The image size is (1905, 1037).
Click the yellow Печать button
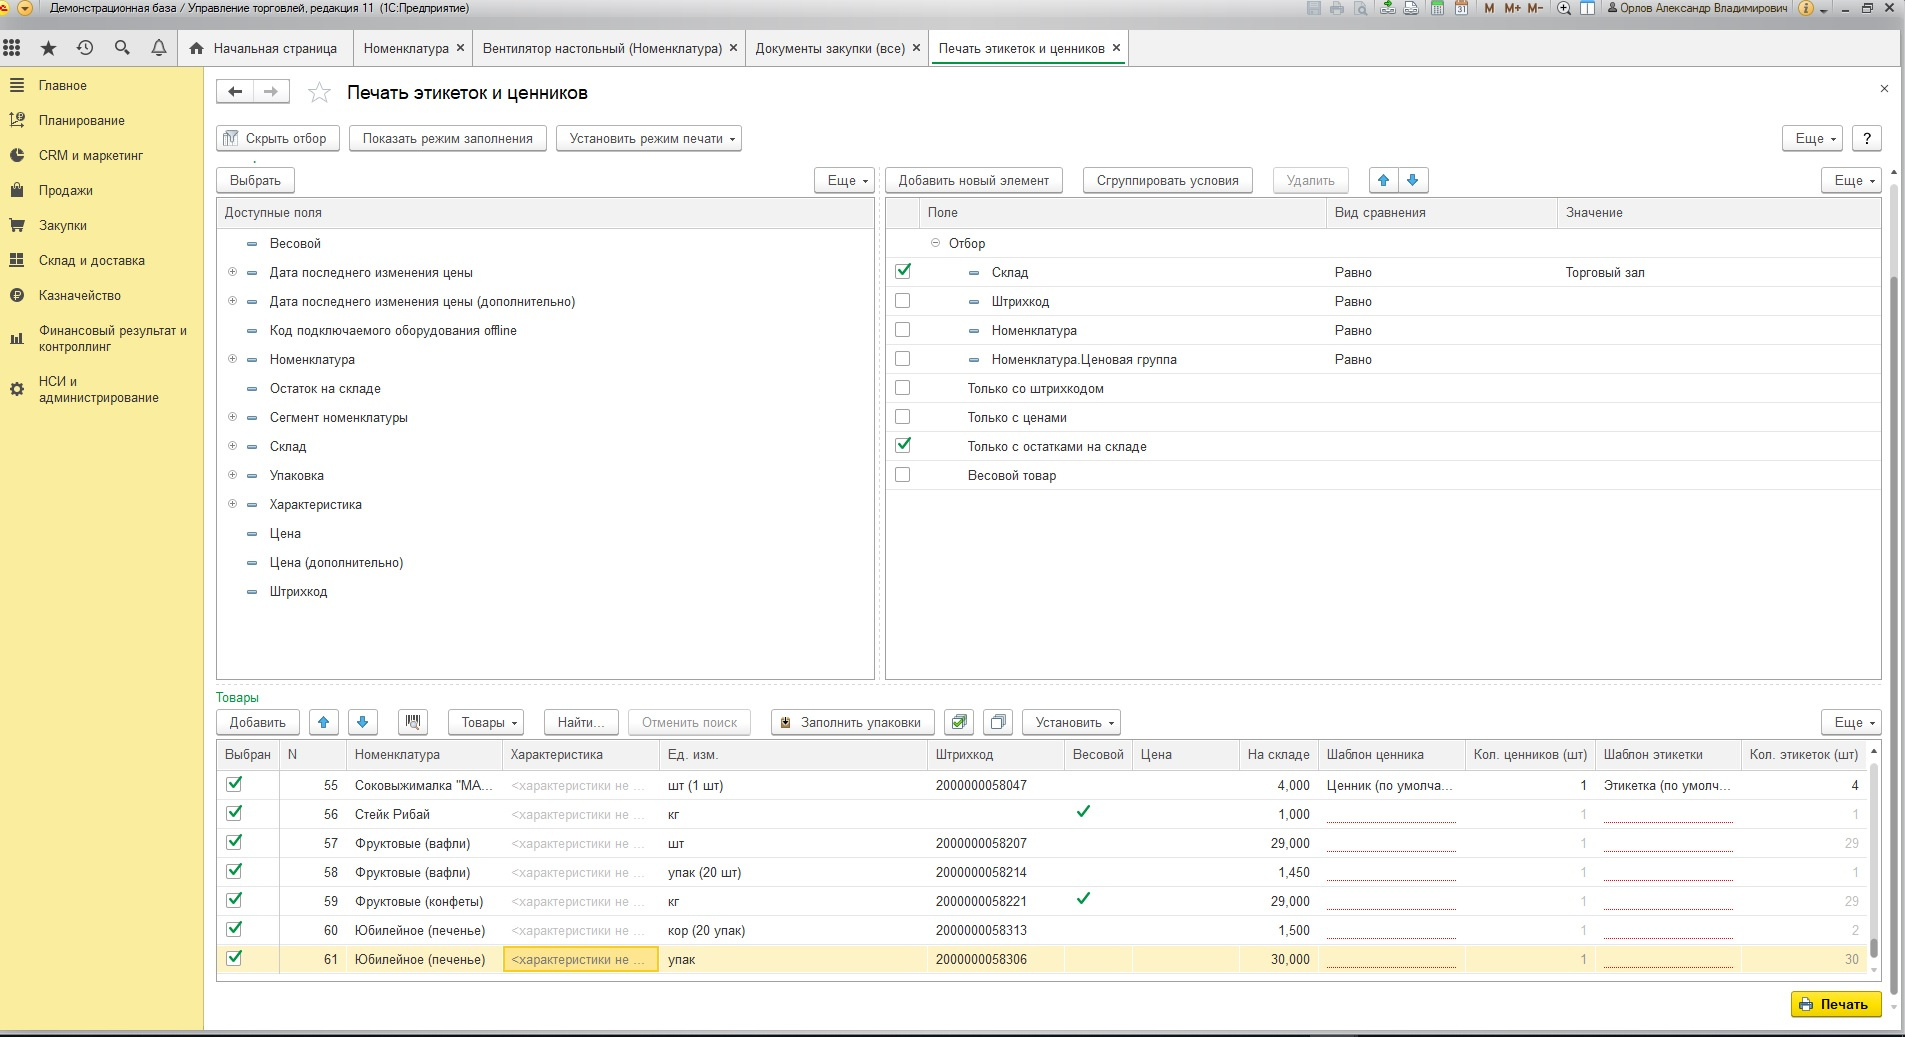pyautogui.click(x=1836, y=1004)
